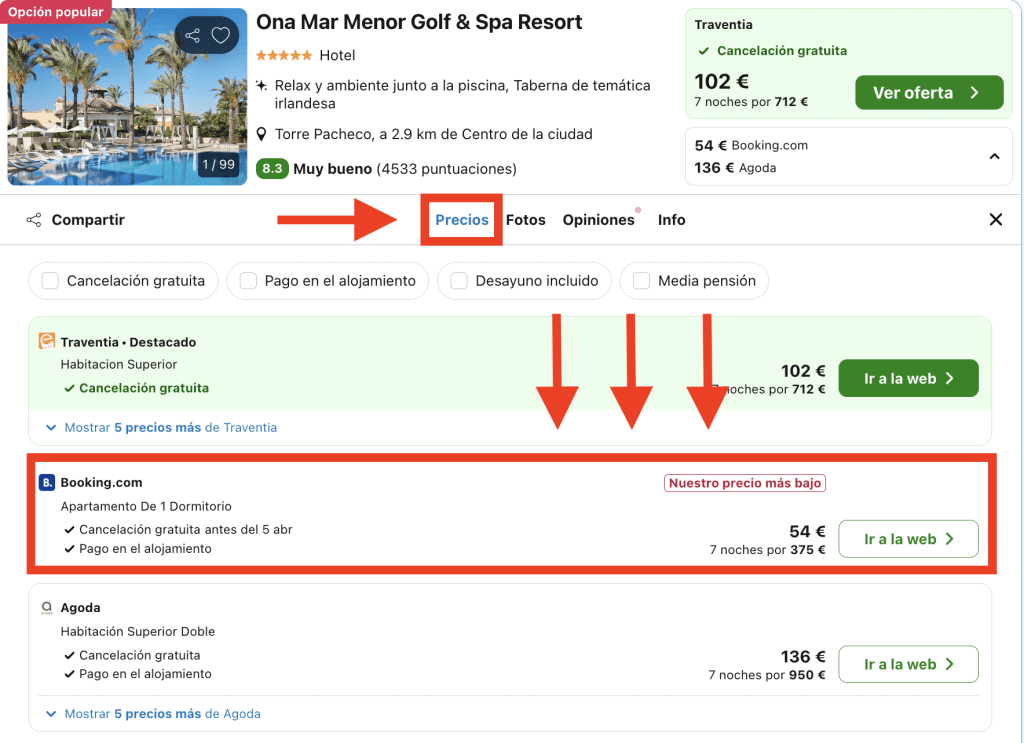Check the Pago en el alojamiento filter
The image size is (1024, 743).
248,281
